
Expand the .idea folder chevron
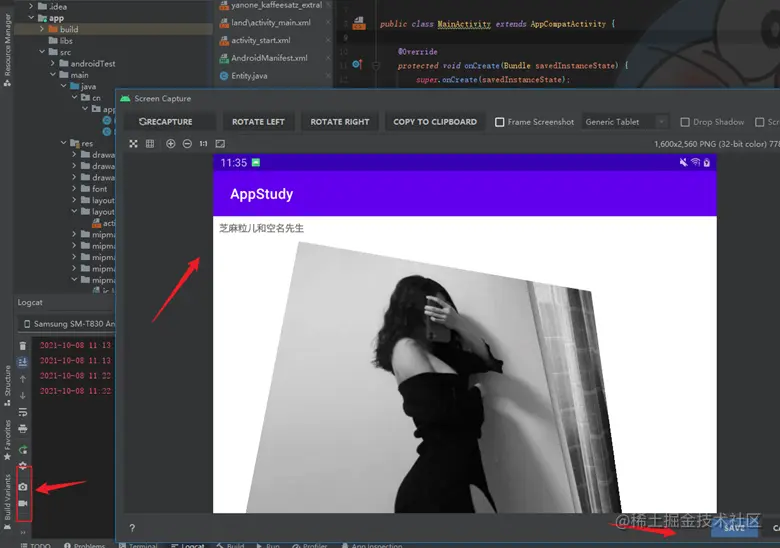31,6
